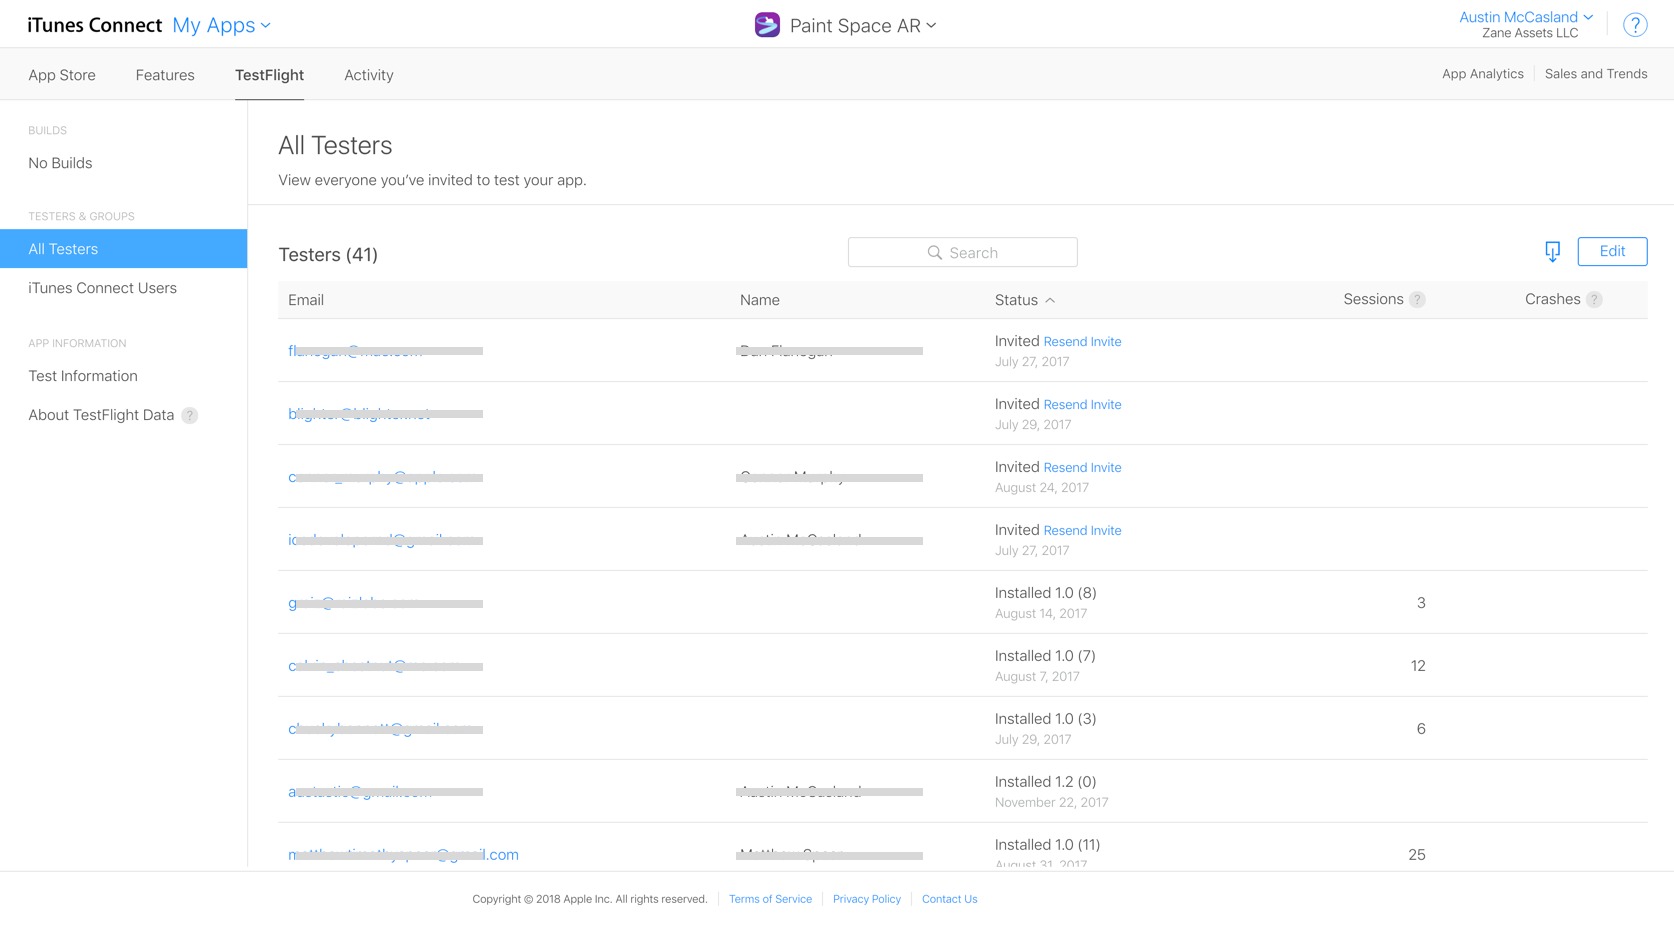The image size is (1674, 928).
Task: Click the magnifier icon in Search box
Action: pyautogui.click(x=935, y=253)
